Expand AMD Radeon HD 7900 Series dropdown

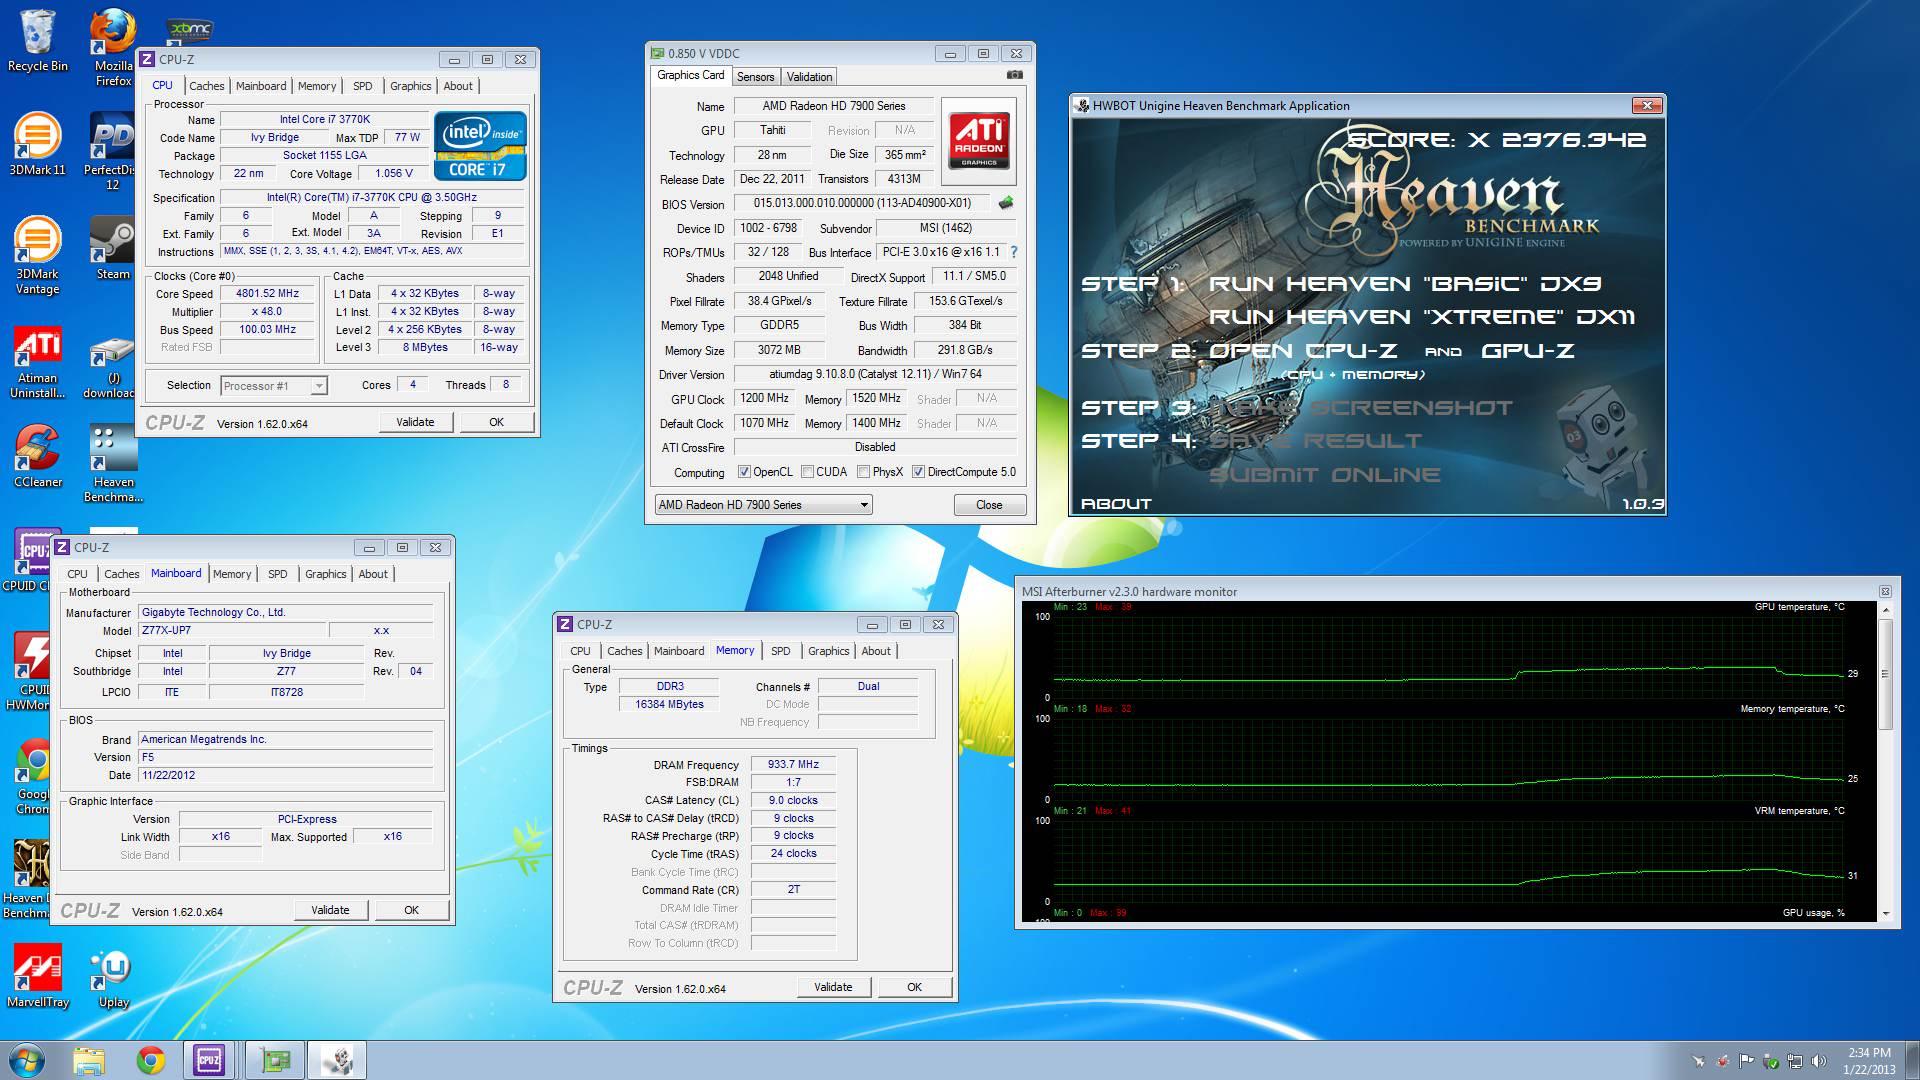click(x=864, y=505)
